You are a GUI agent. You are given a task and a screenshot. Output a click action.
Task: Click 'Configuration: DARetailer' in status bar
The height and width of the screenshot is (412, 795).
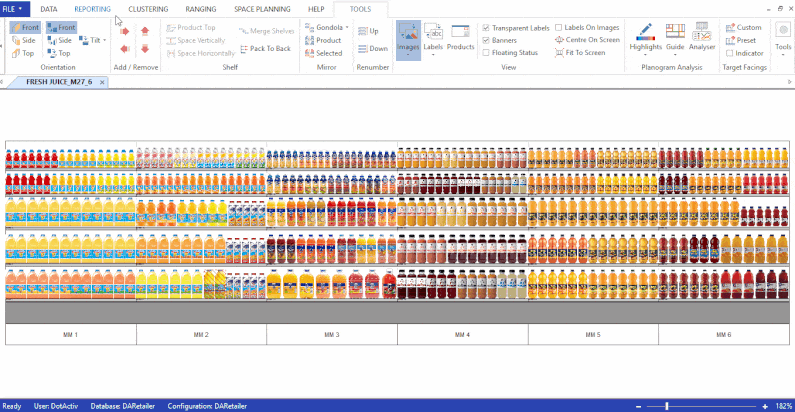point(207,406)
